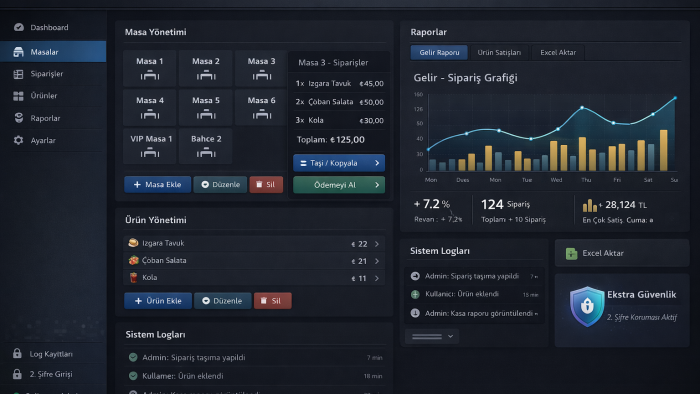Click the '124 Sipariş' statistic

(505, 204)
